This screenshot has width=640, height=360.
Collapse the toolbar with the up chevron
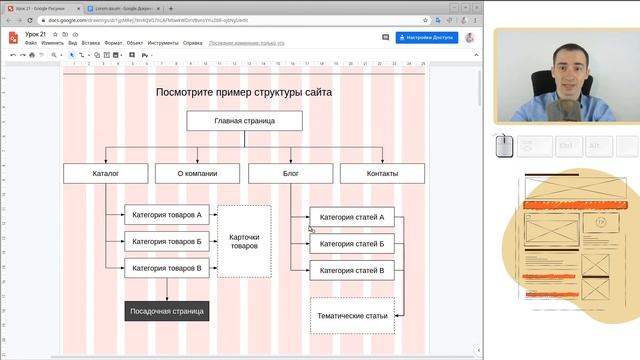[x=476, y=55]
